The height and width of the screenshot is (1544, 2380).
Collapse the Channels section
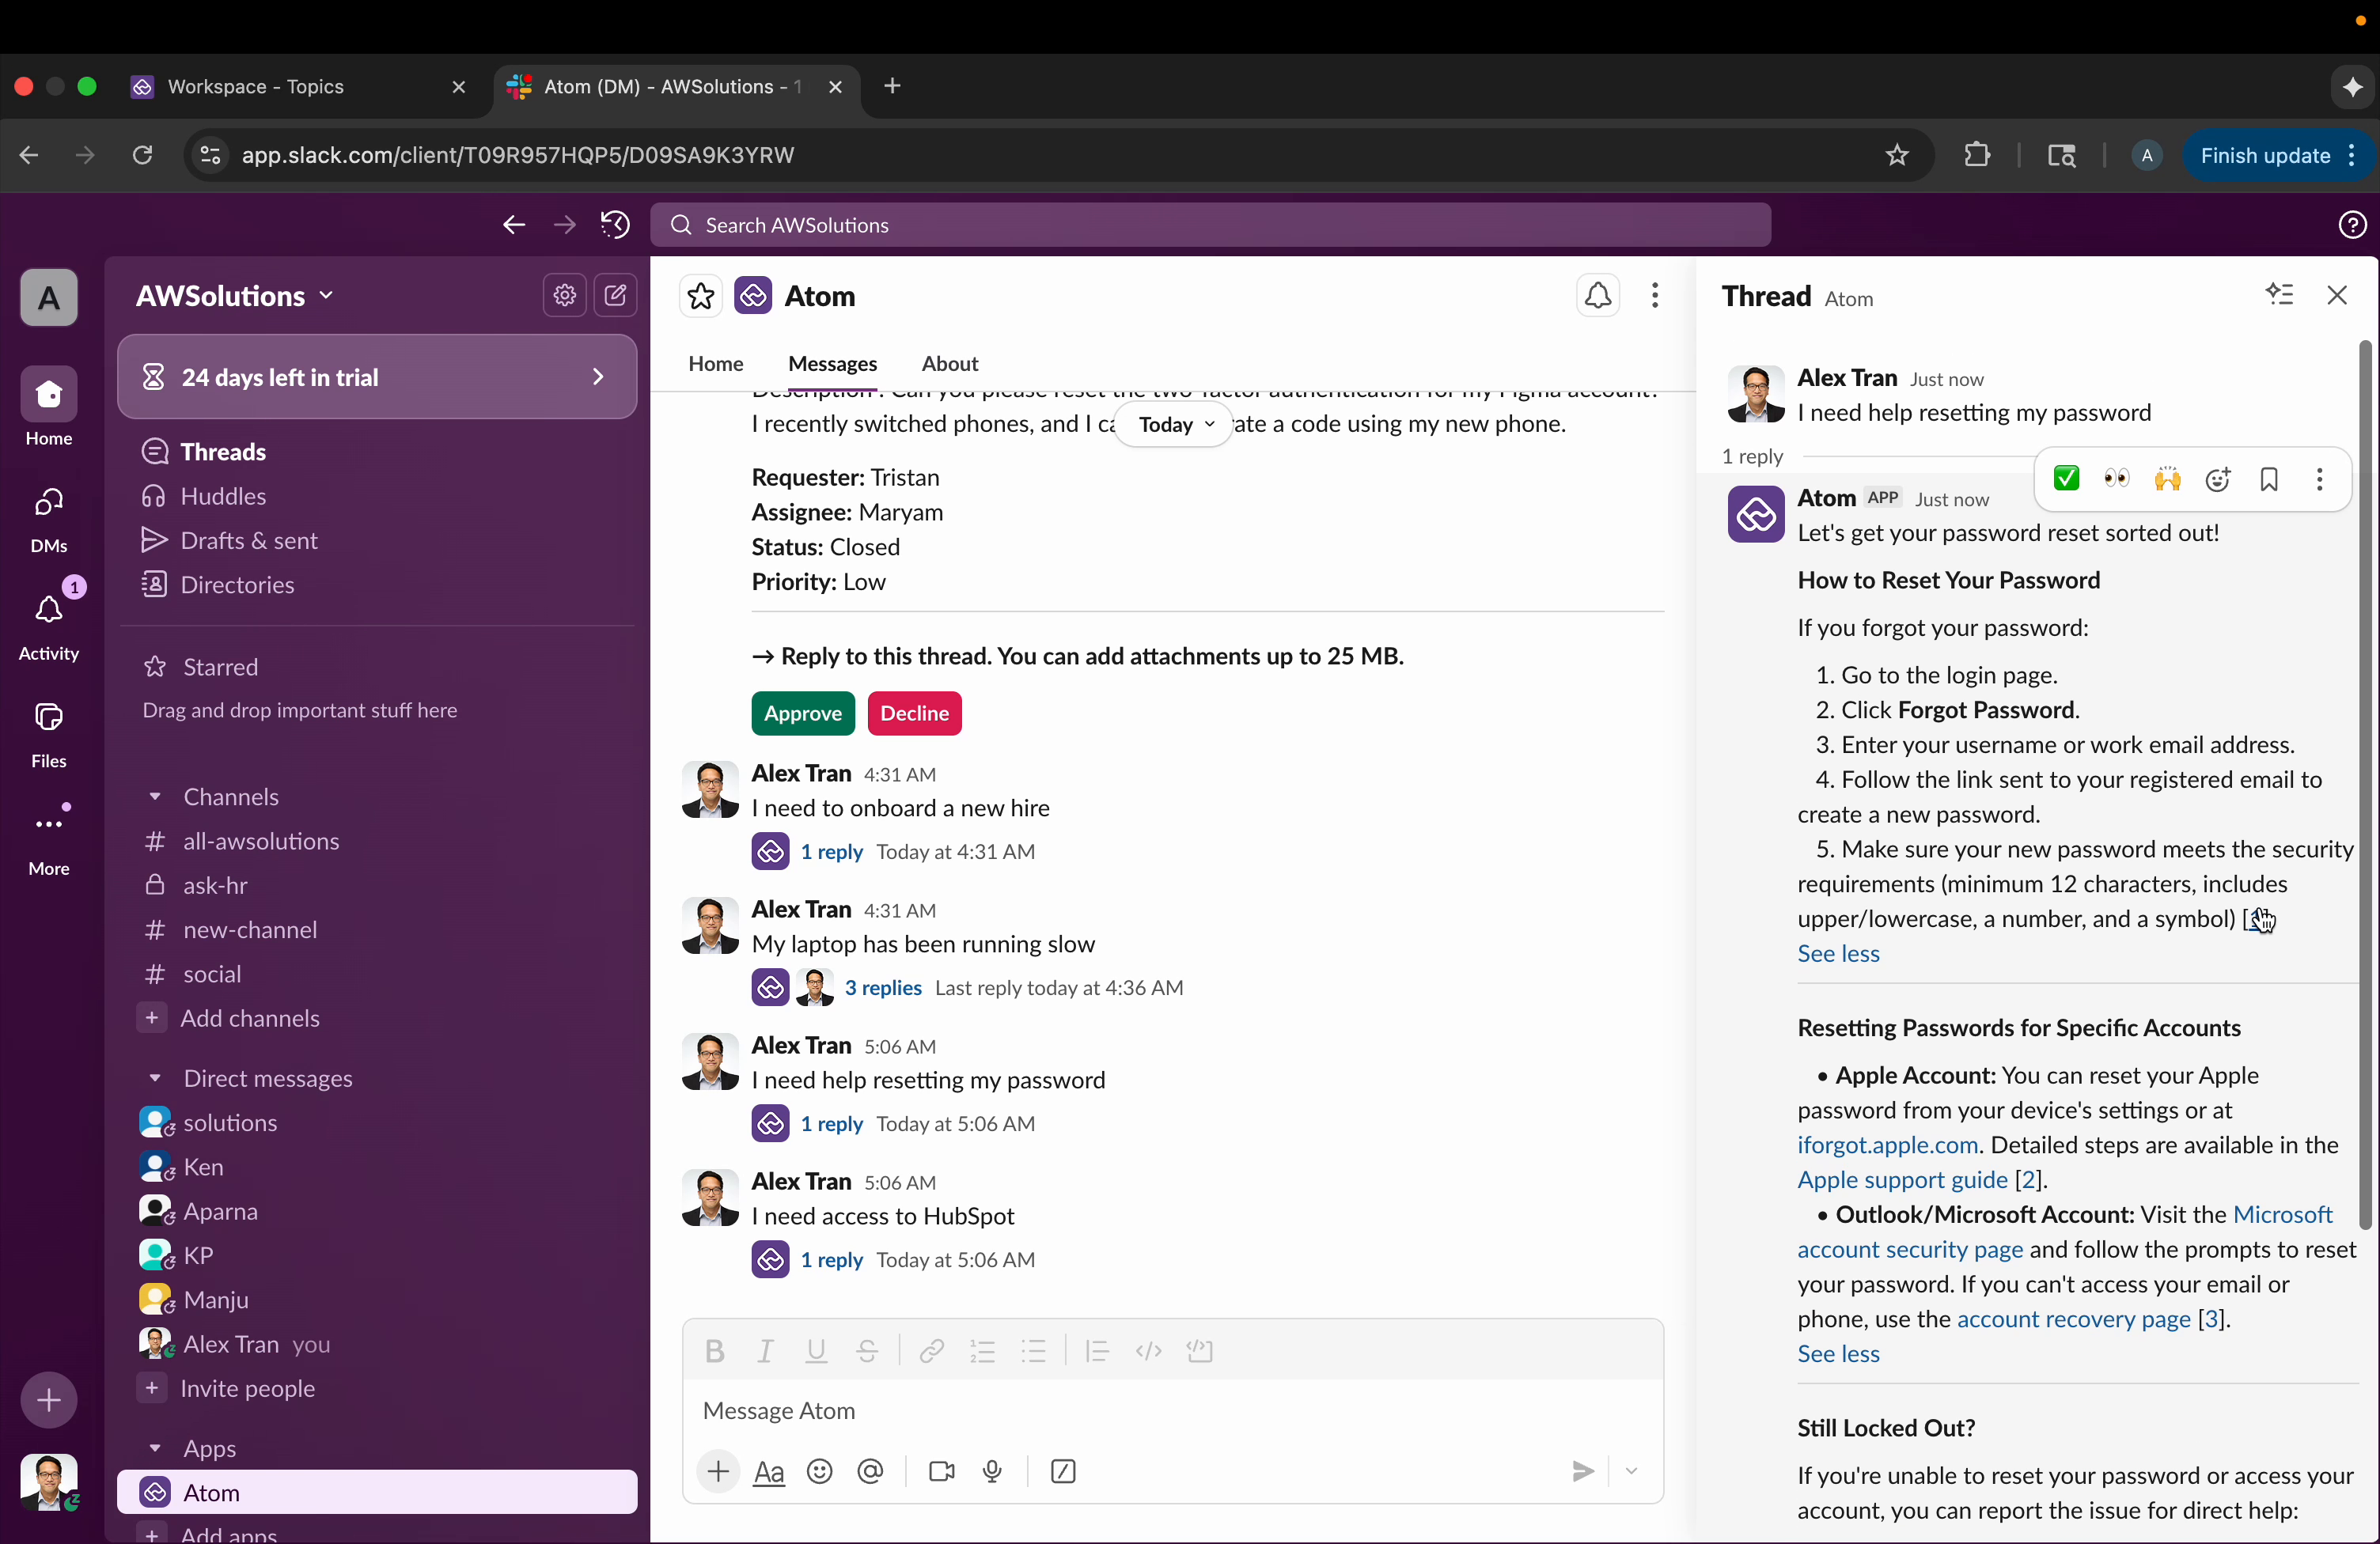coord(156,797)
